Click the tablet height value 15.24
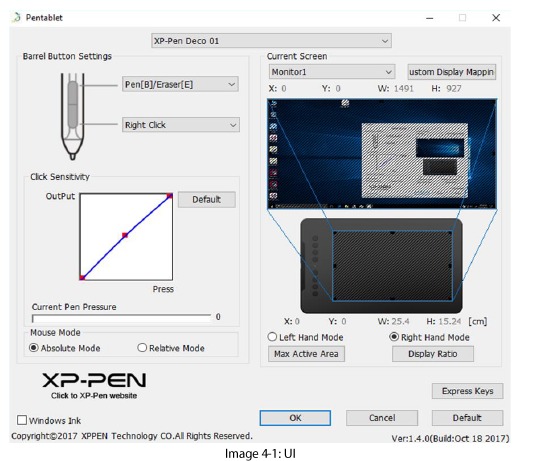Image resolution: width=533 pixels, height=461 pixels. 449,322
